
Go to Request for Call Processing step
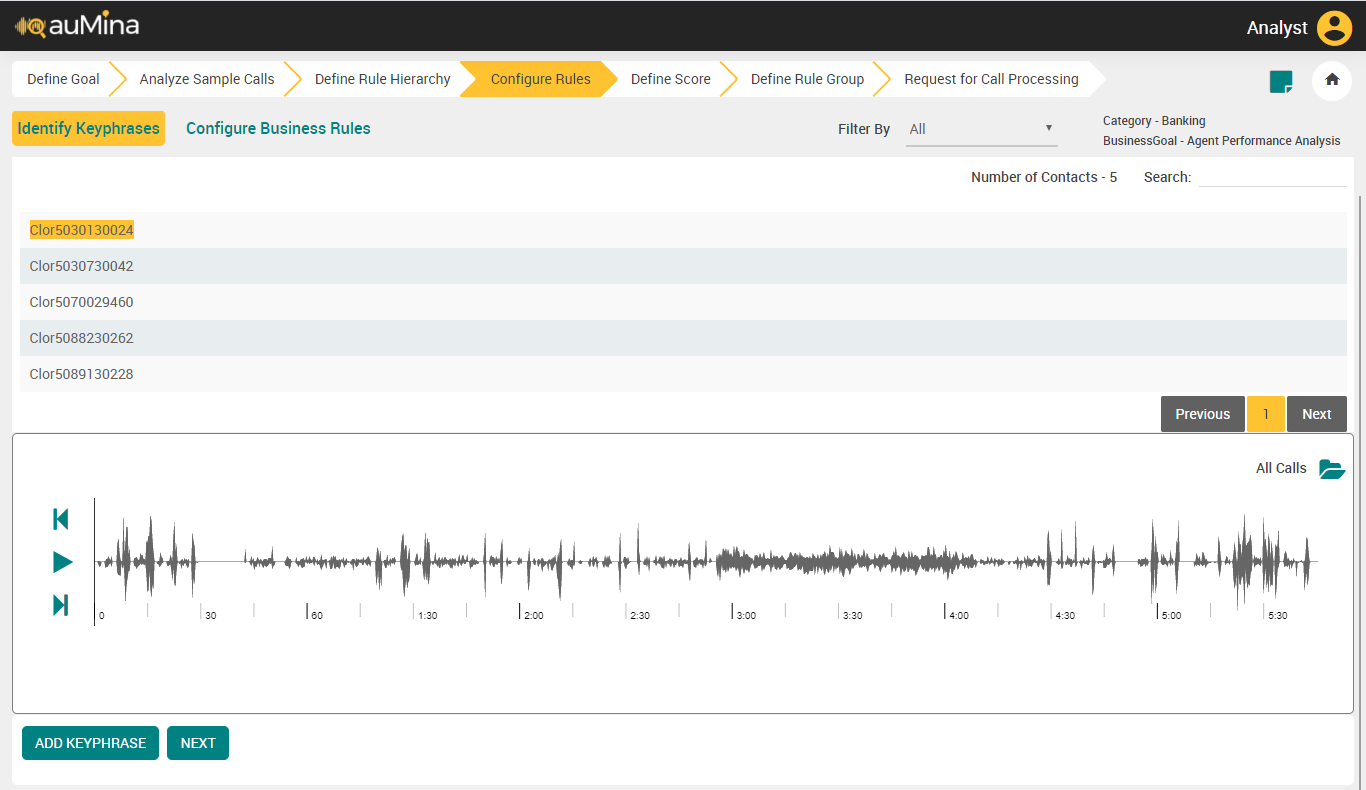(991, 79)
